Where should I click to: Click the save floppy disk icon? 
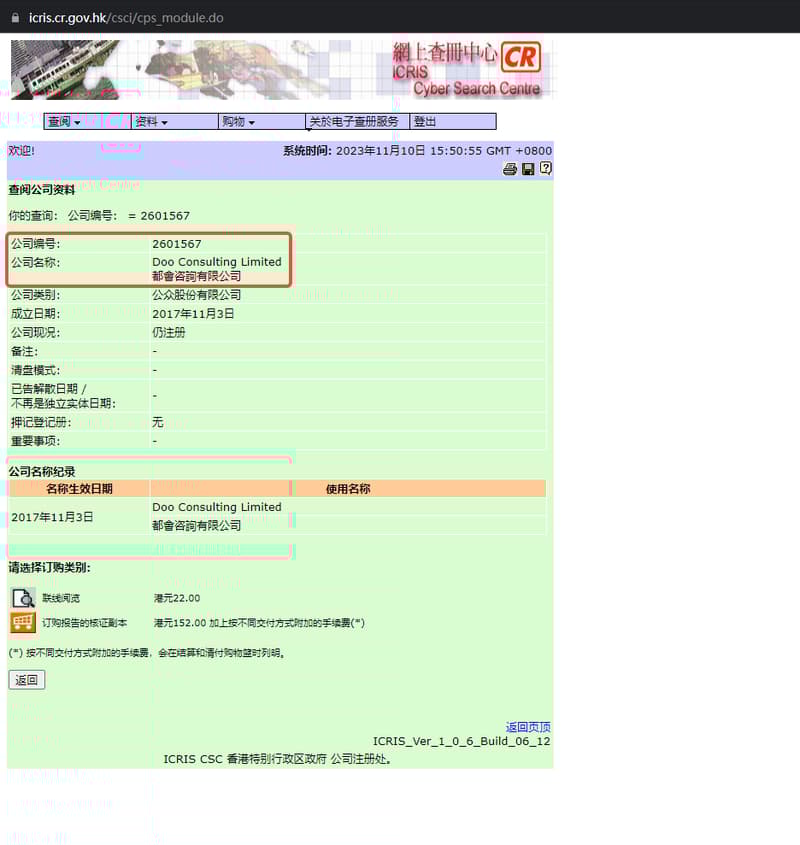point(528,170)
